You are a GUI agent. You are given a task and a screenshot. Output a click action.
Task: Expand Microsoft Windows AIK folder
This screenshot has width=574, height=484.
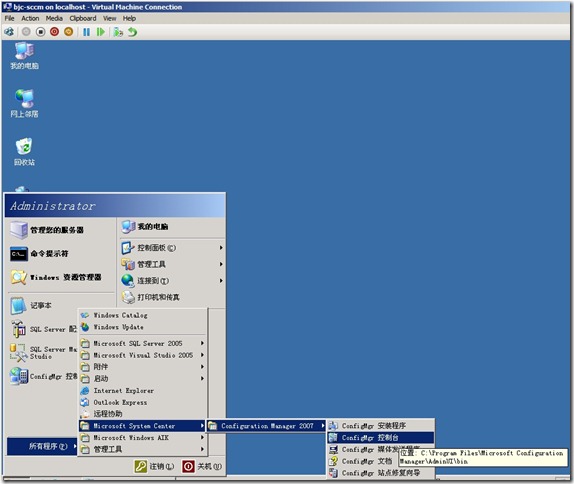pos(143,438)
